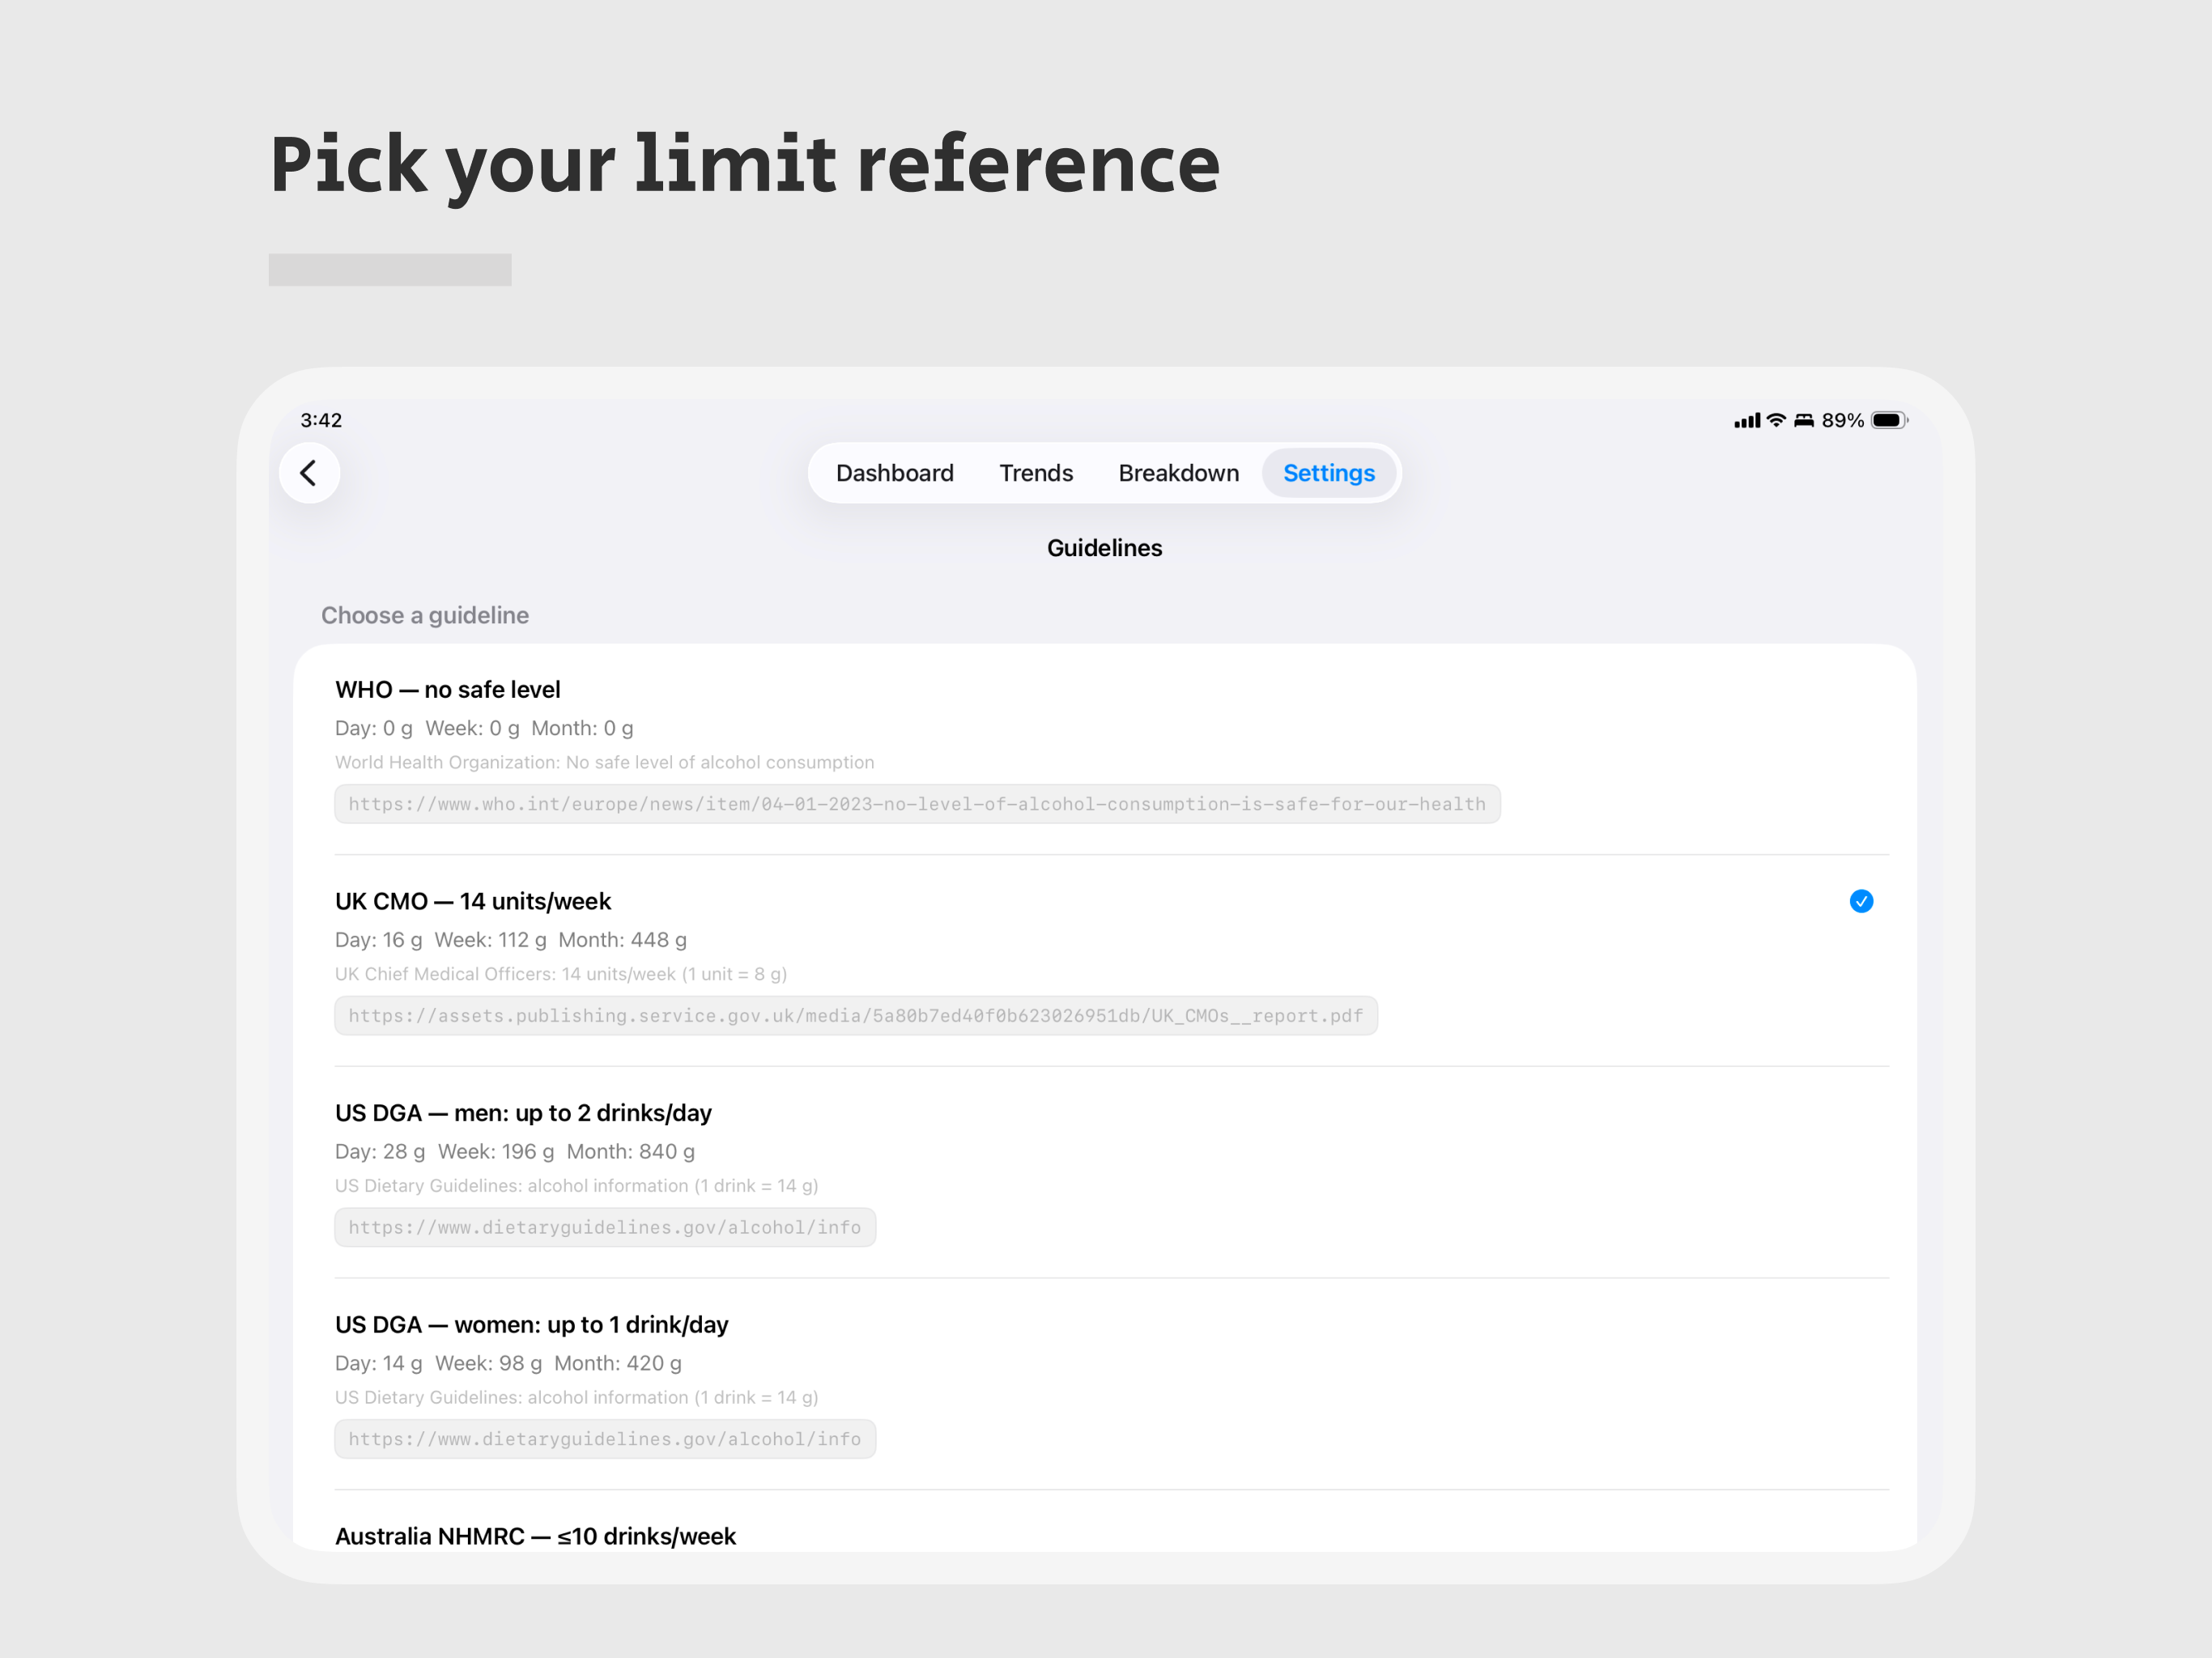Choose US DGA women 1 drink/day guideline
2212x1658 pixels.
click(x=1104, y=1384)
